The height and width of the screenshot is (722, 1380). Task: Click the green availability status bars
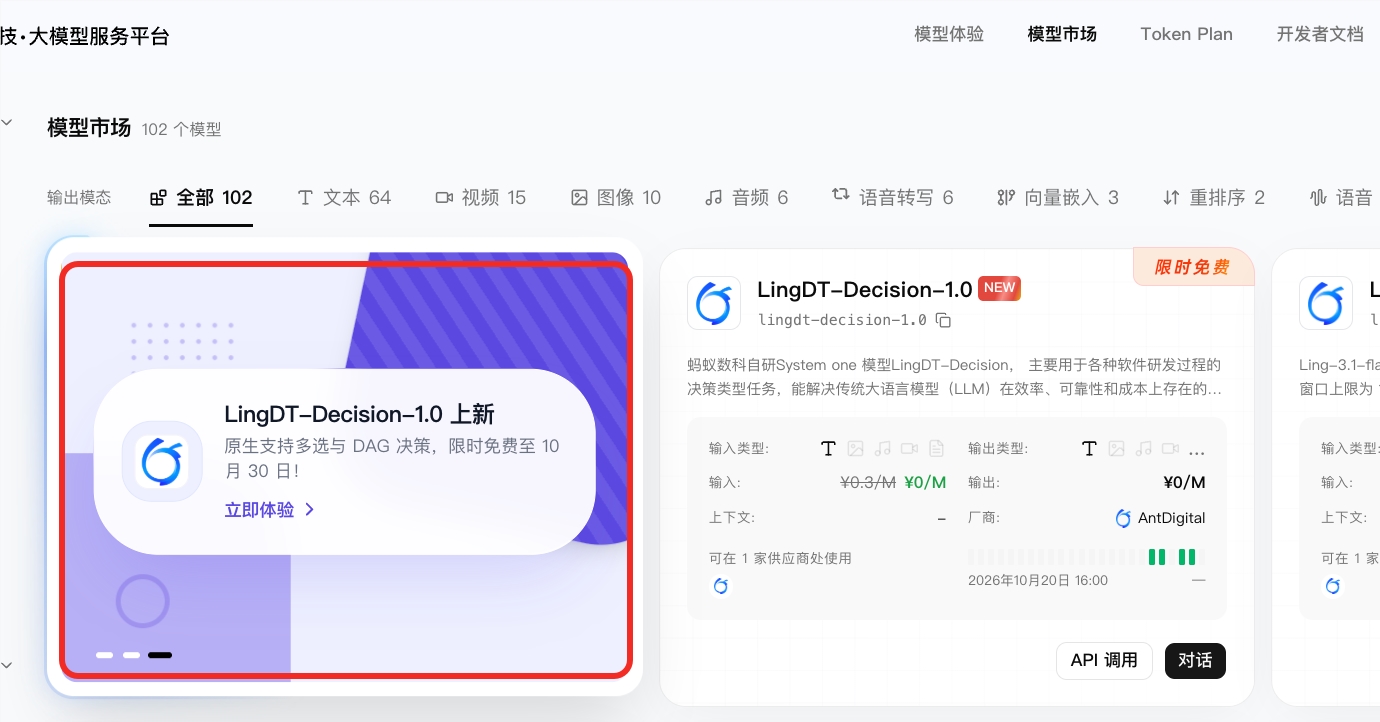pos(1172,557)
